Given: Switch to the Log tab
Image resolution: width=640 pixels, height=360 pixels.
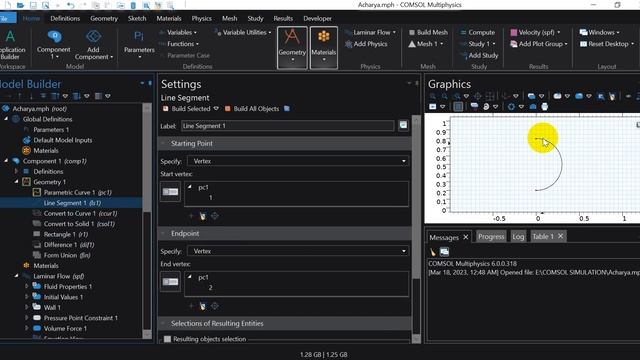Looking at the screenshot, I should pyautogui.click(x=518, y=237).
